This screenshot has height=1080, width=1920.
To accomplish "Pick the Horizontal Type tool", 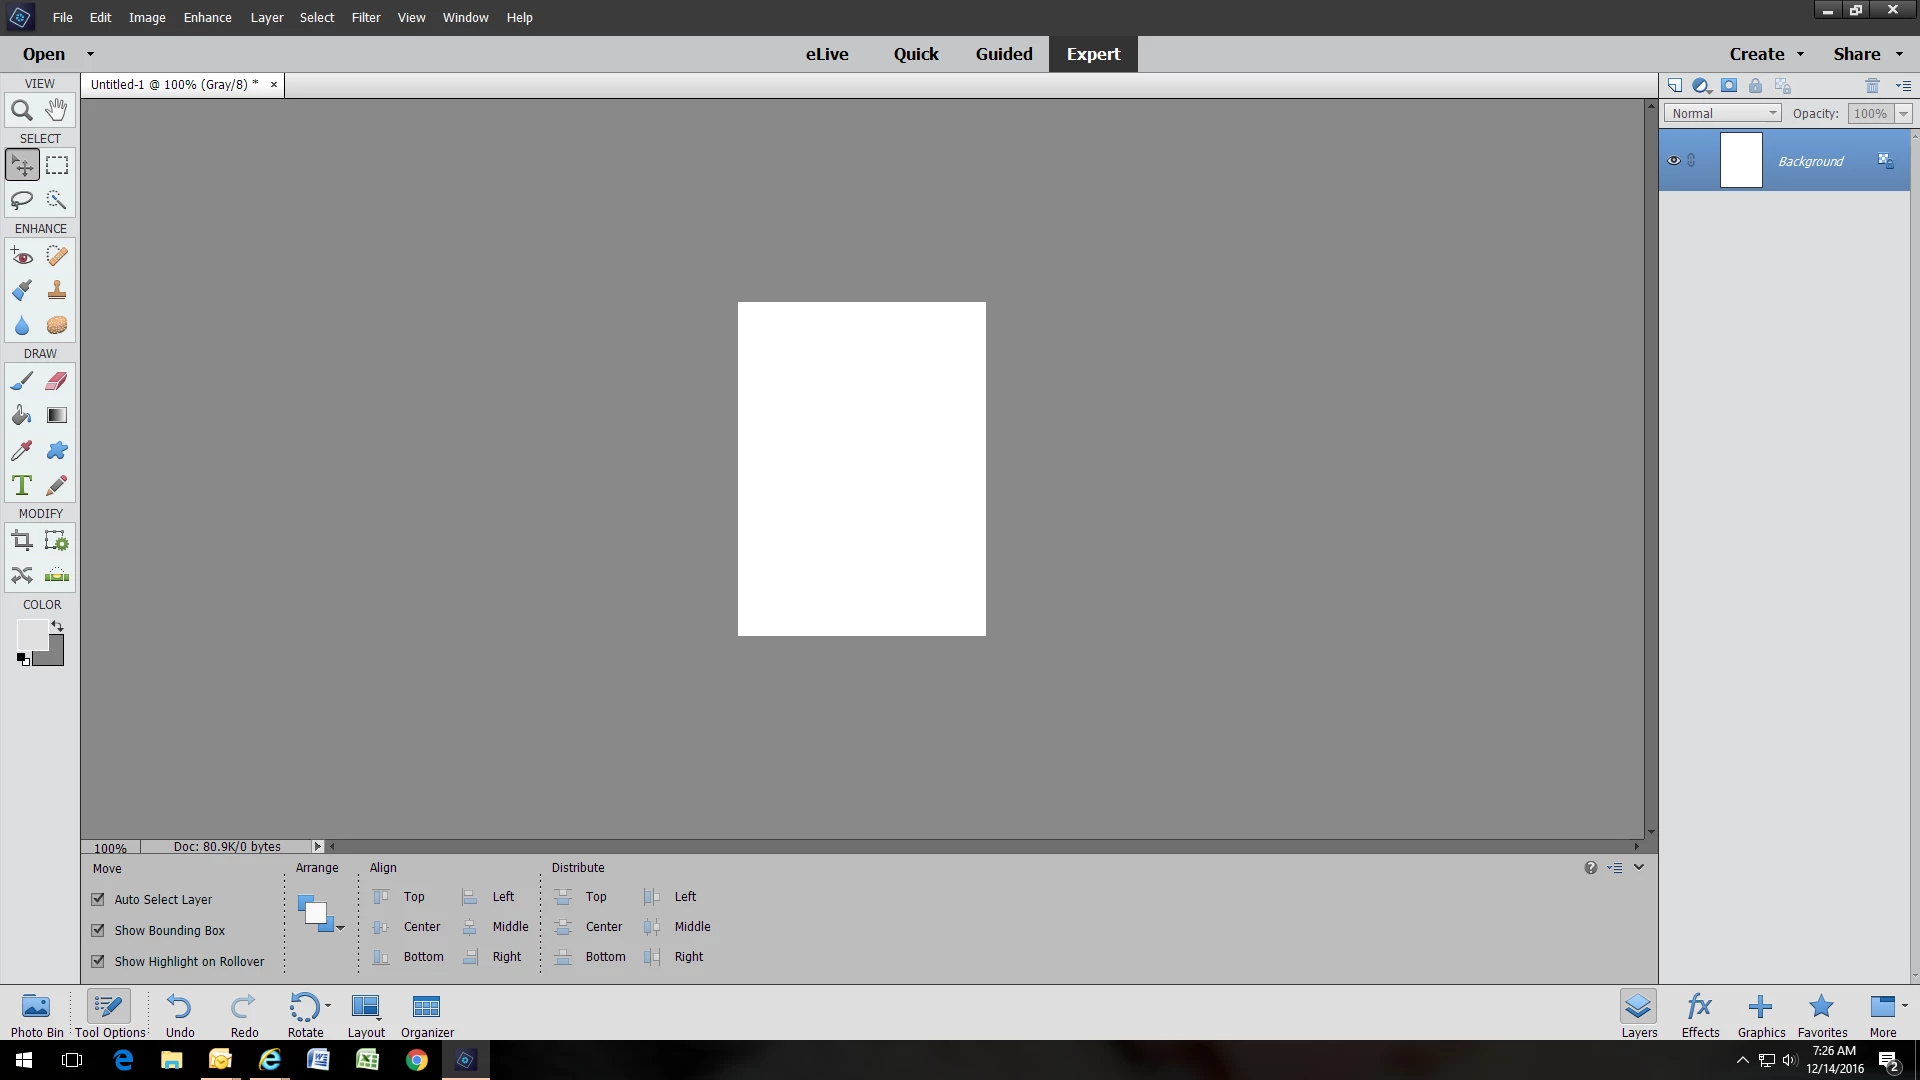I will [x=22, y=486].
